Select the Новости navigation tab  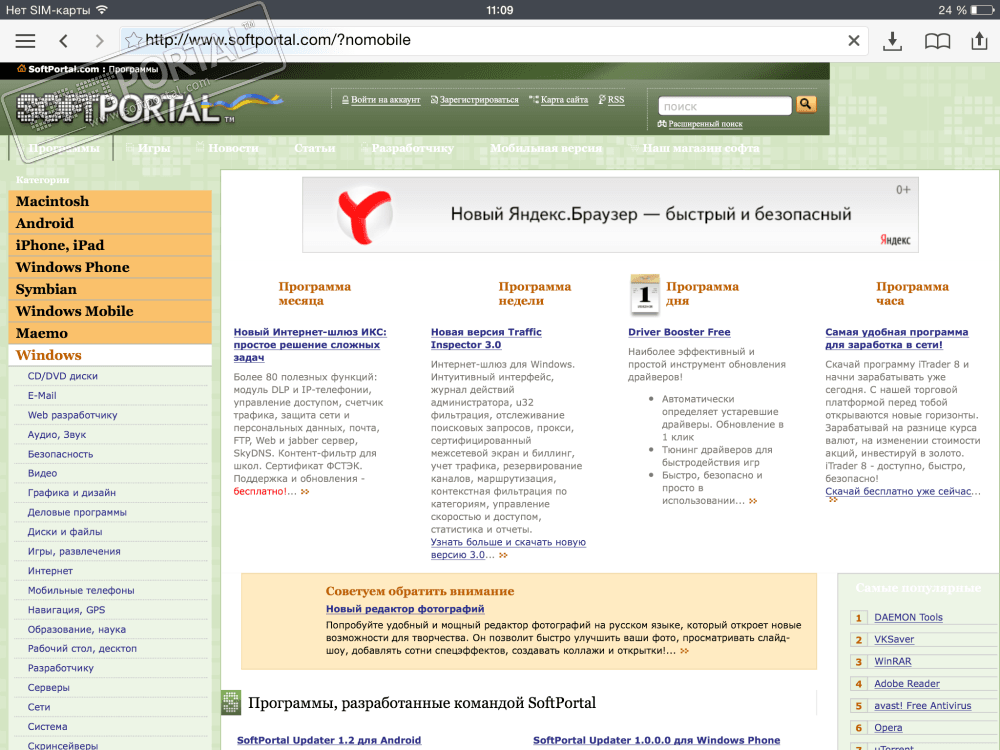(233, 148)
